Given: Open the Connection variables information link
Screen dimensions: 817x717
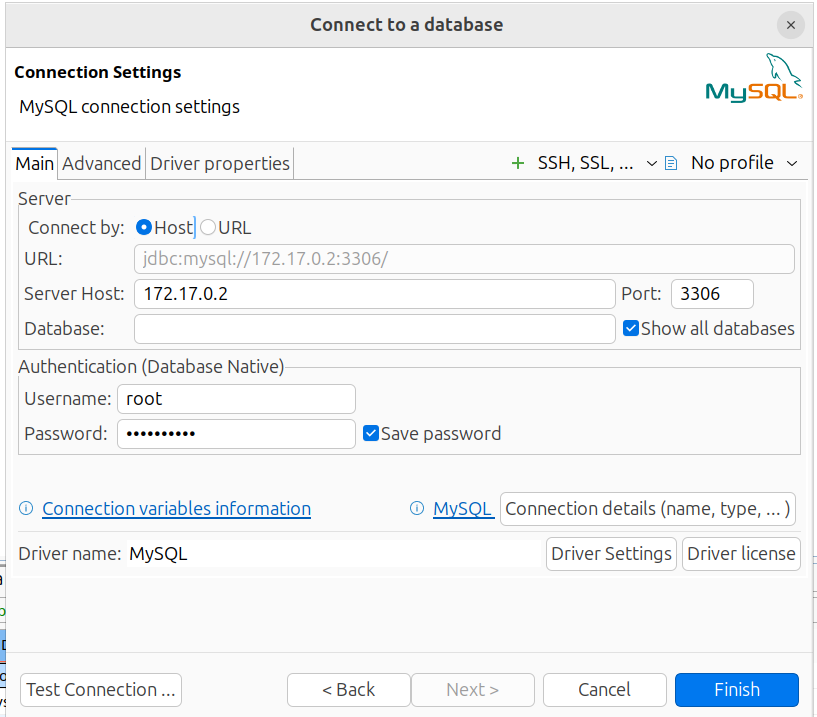Looking at the screenshot, I should (176, 509).
